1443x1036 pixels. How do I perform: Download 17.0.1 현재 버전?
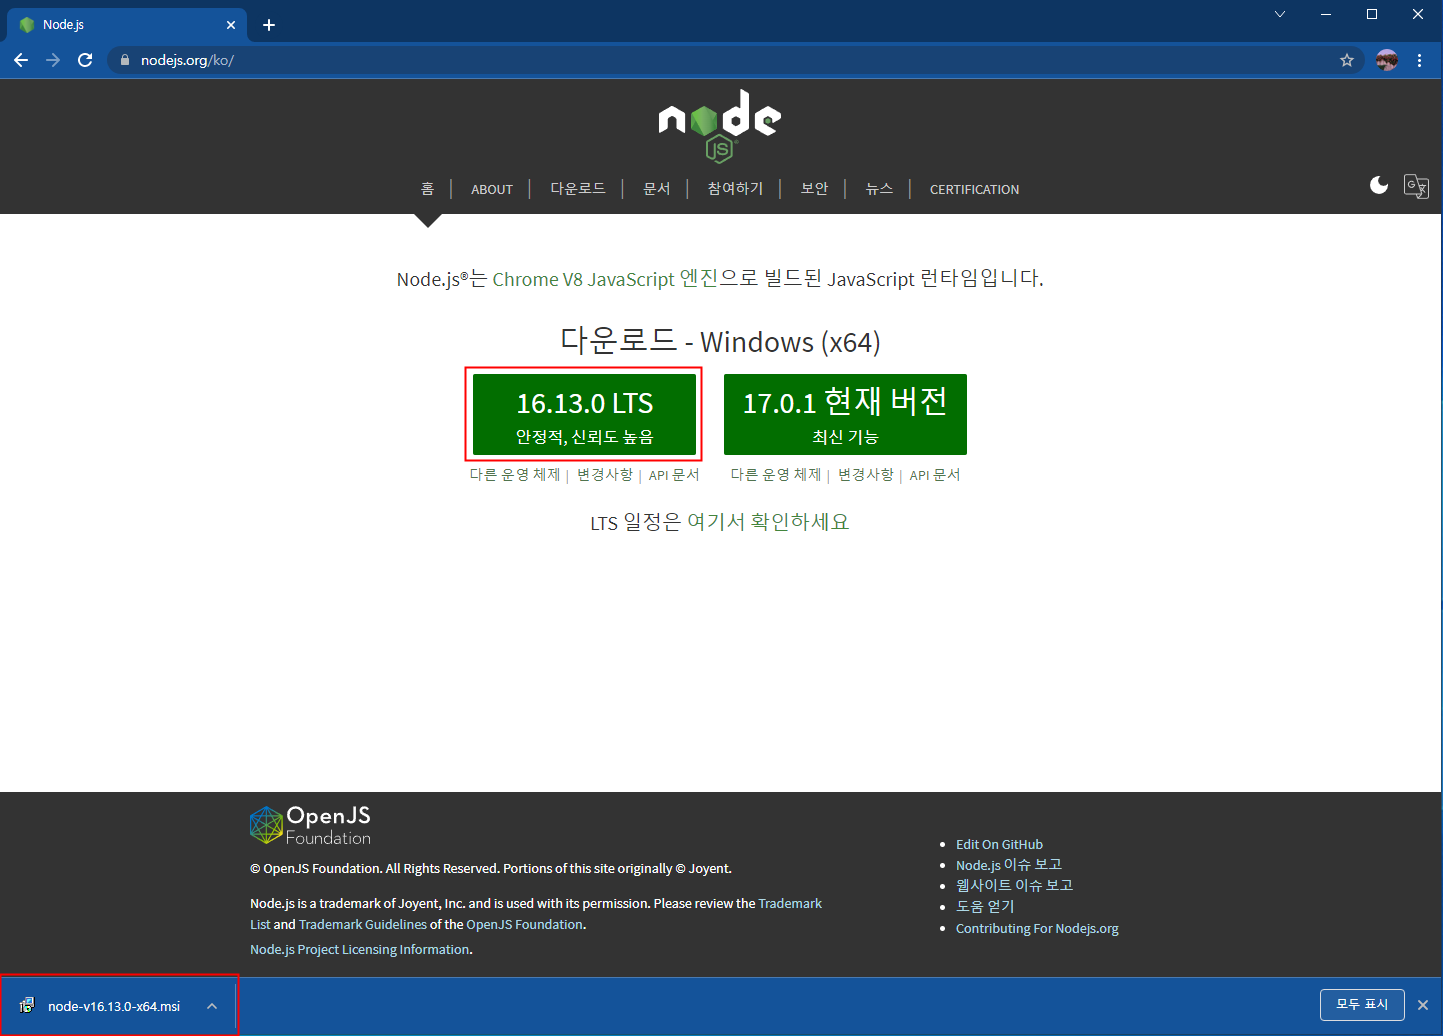coord(845,414)
